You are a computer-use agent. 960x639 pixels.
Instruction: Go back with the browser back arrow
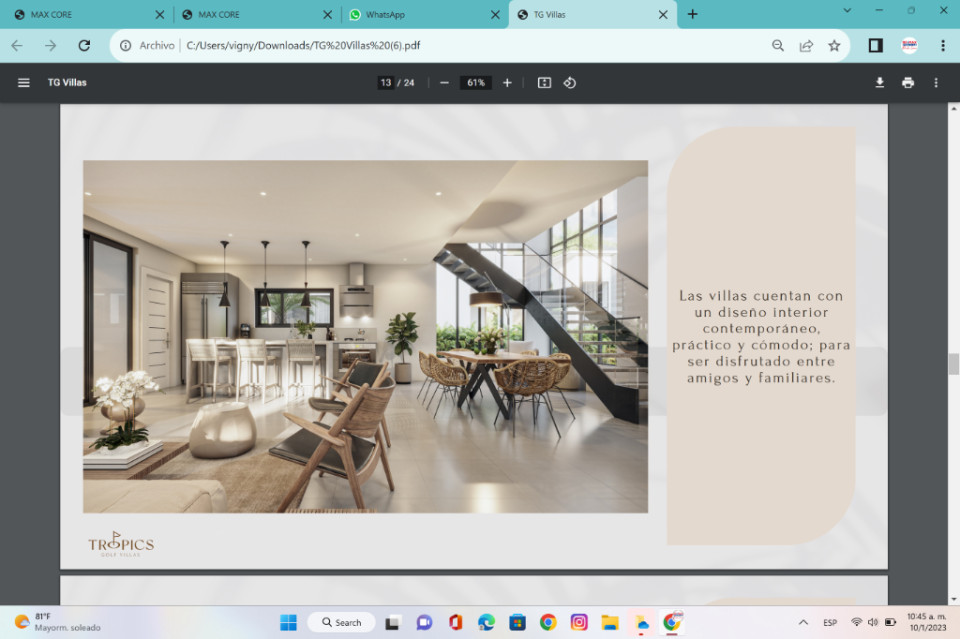(17, 45)
